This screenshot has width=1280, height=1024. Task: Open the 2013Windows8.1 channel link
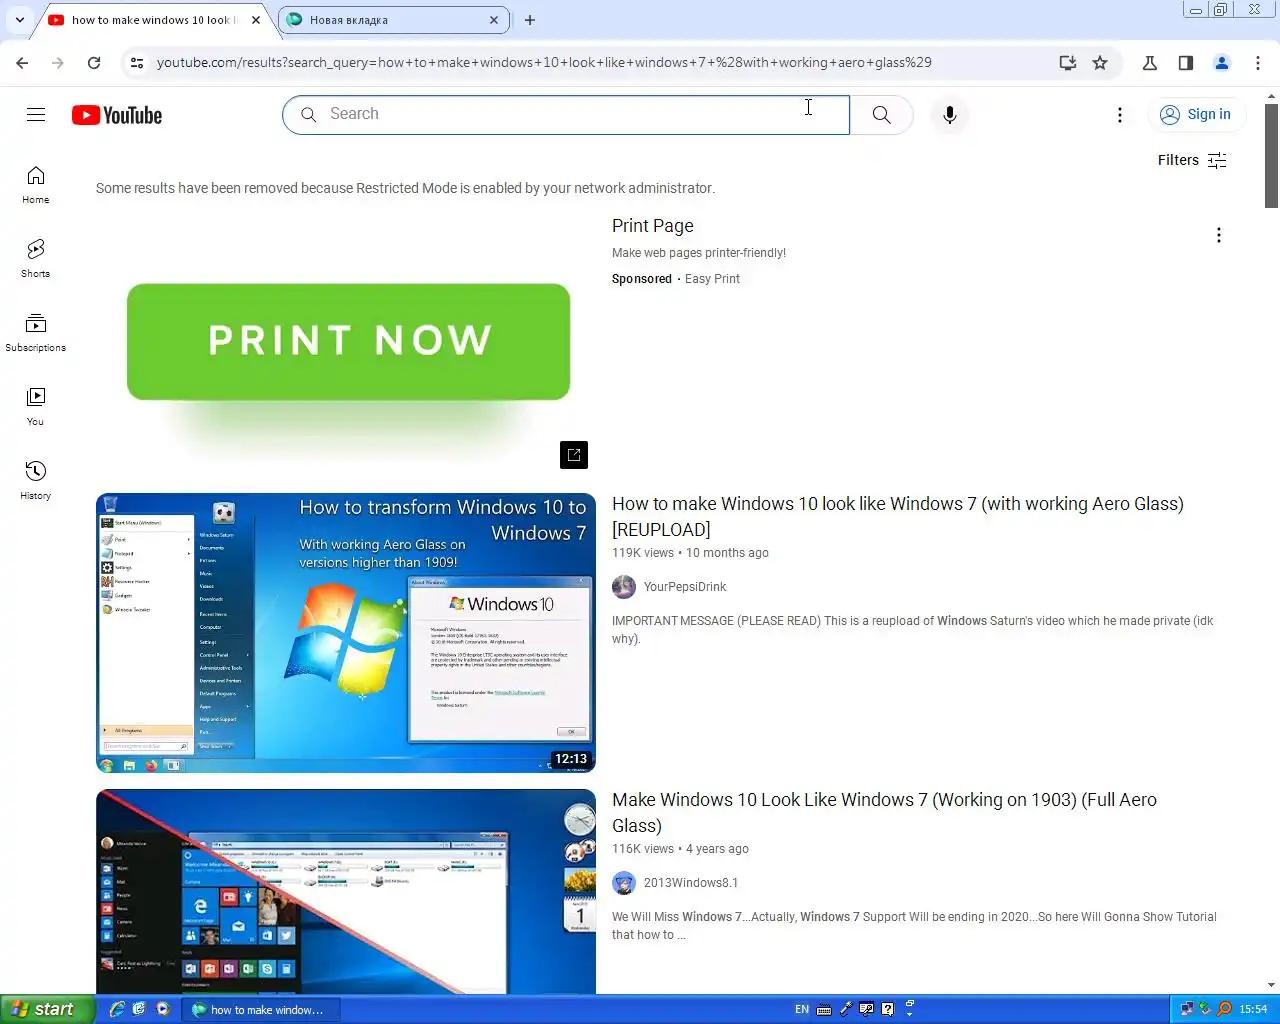click(x=691, y=883)
